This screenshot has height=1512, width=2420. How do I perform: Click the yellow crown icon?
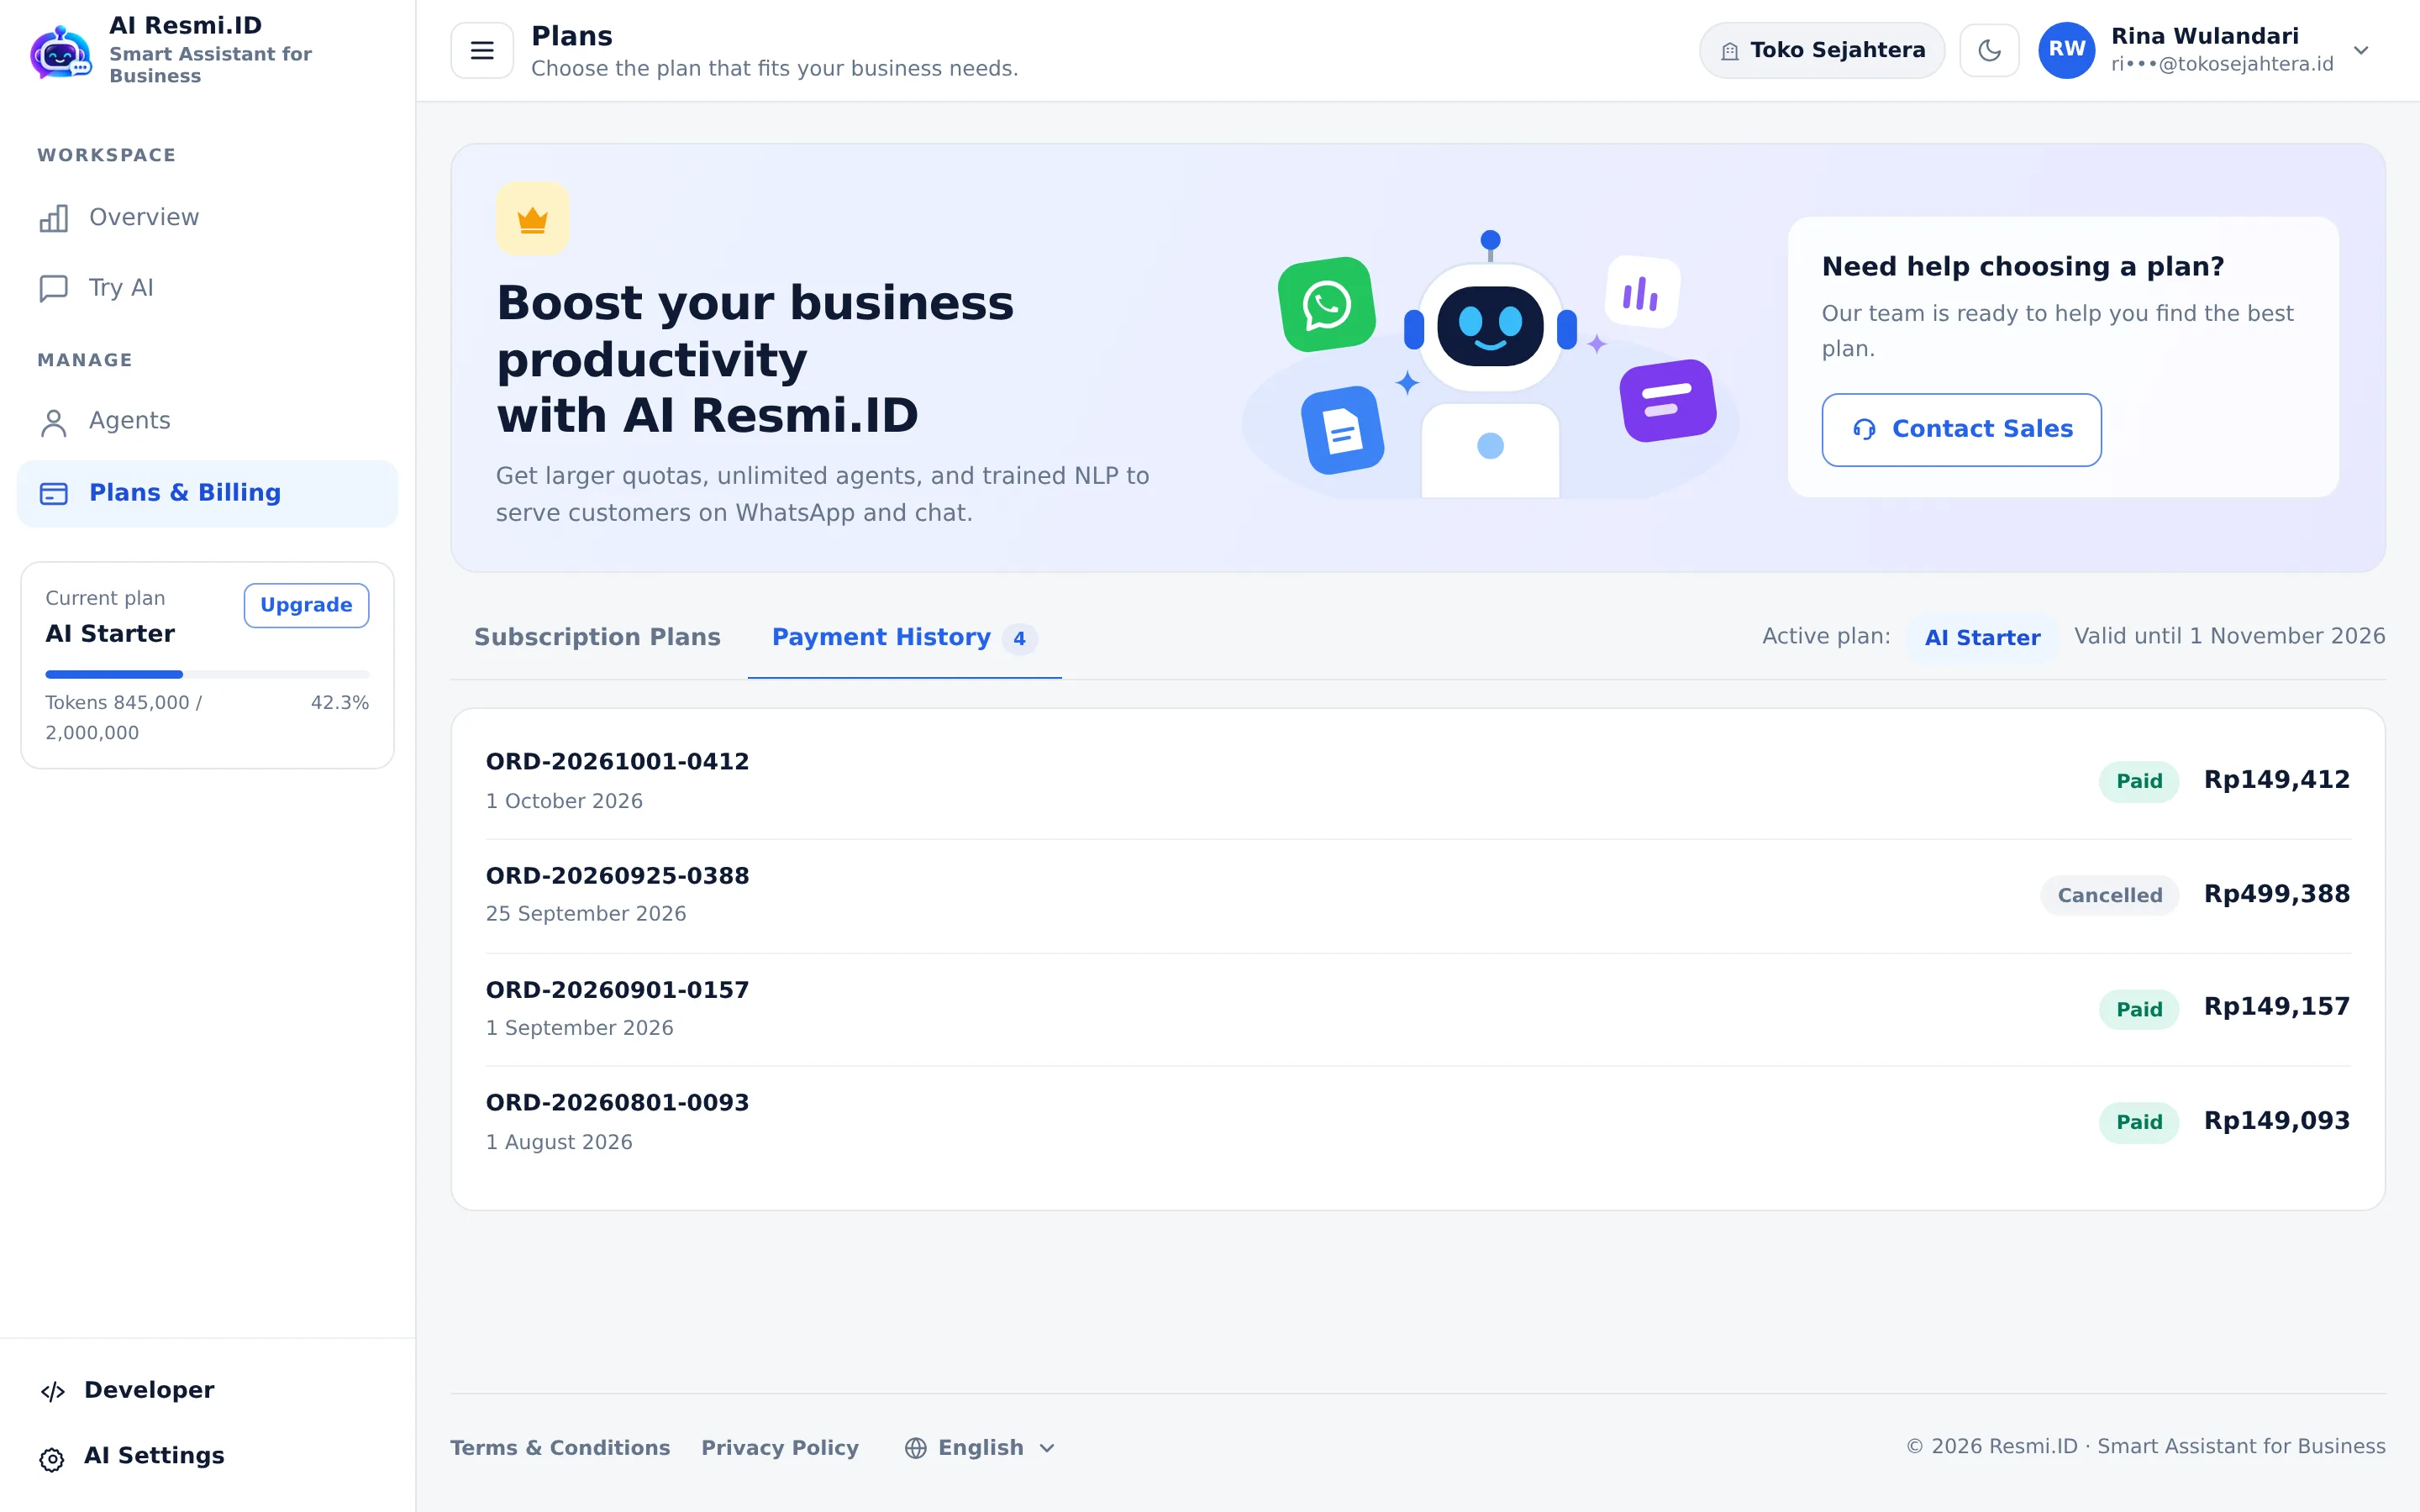(x=533, y=219)
